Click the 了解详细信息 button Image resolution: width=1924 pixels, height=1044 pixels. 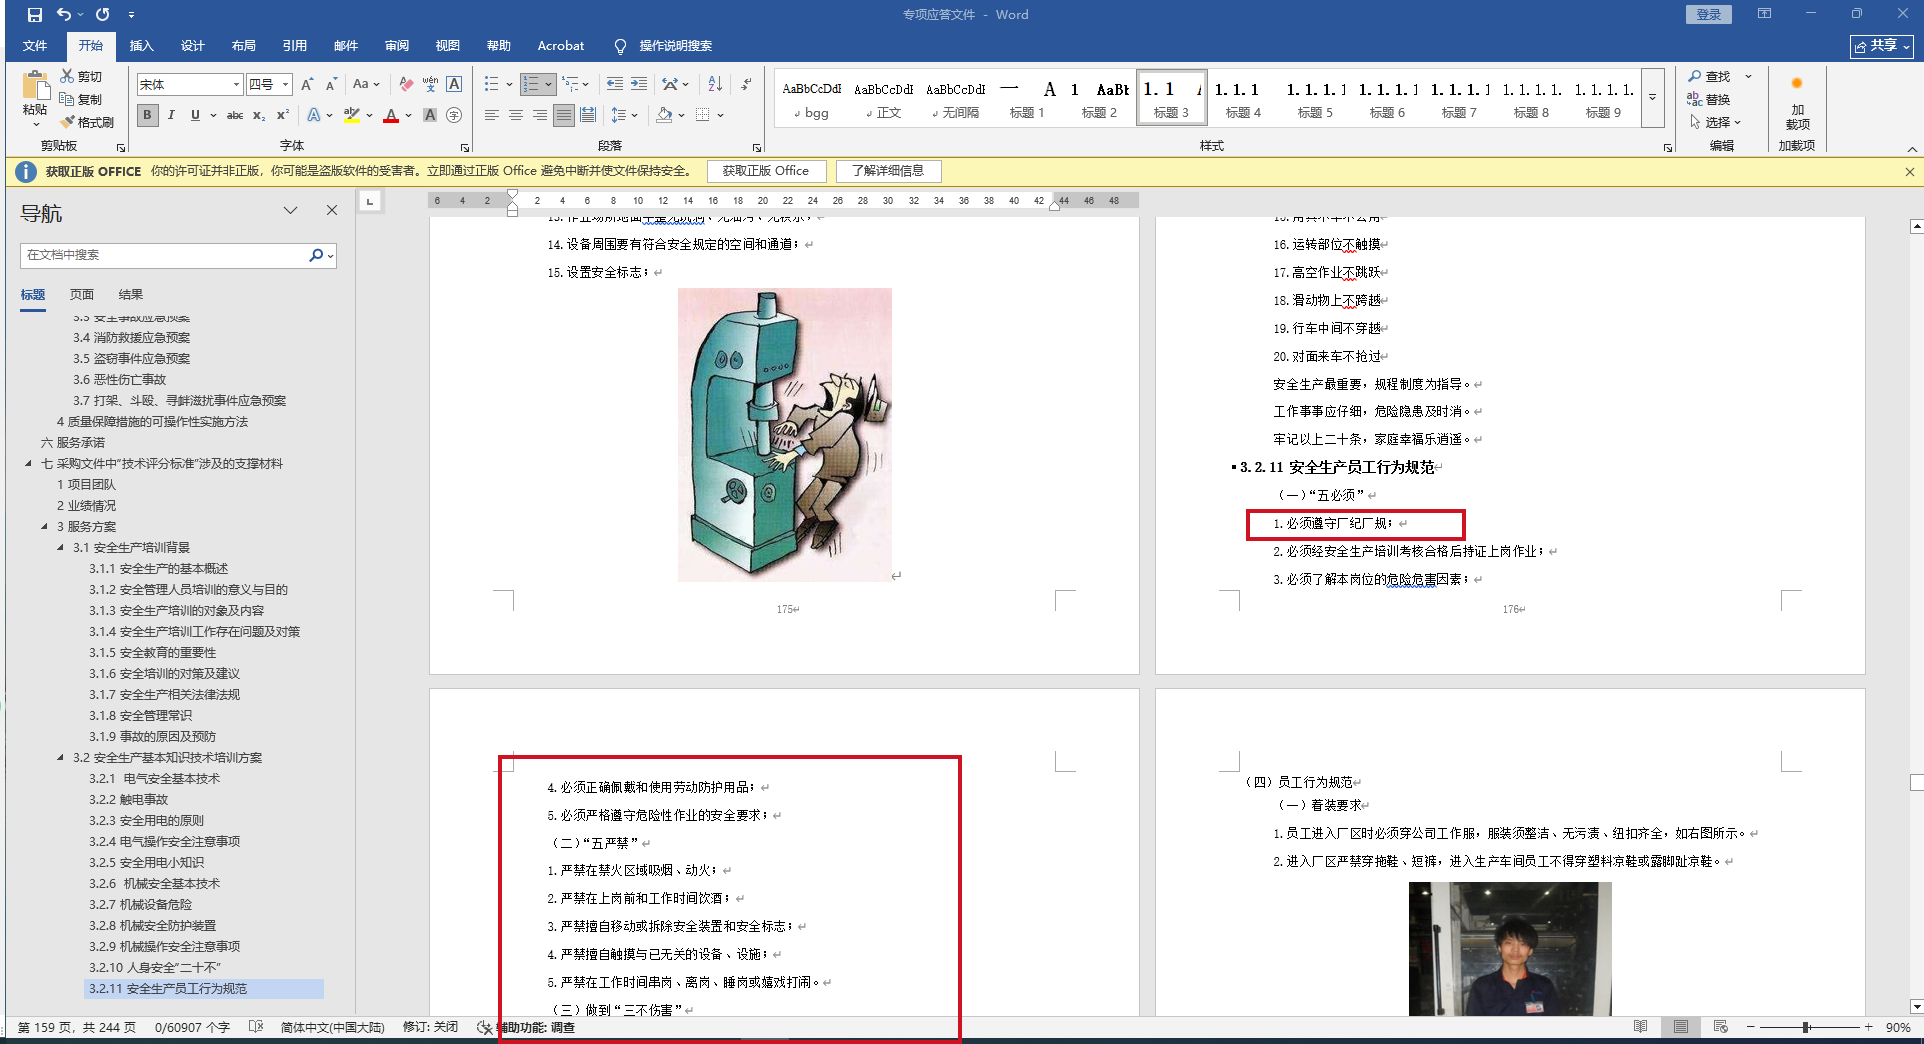pyautogui.click(x=888, y=171)
